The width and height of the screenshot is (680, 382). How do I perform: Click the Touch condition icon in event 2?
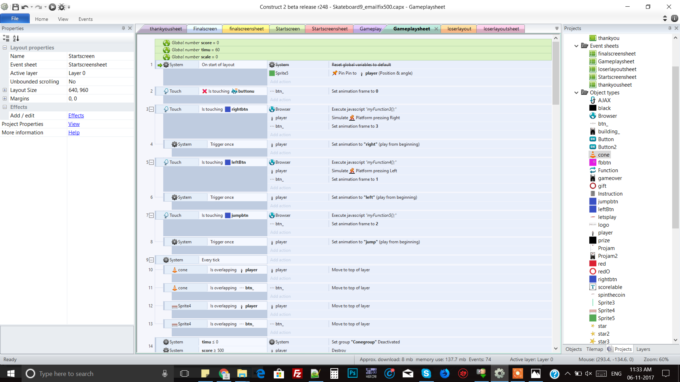pos(166,91)
